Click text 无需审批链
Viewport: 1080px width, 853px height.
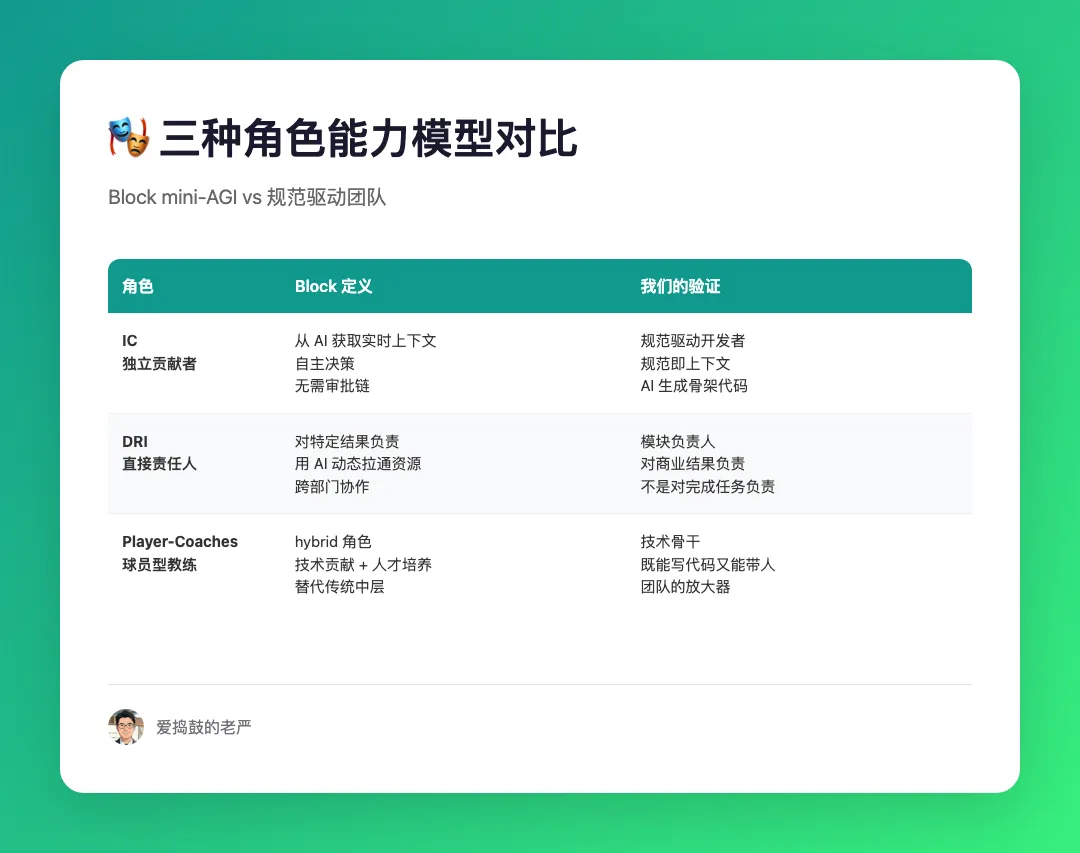[332, 386]
